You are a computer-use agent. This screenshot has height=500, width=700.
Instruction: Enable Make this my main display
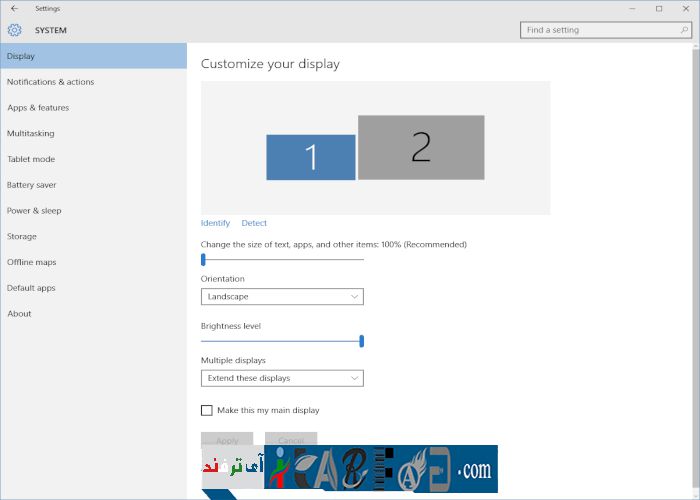click(207, 410)
